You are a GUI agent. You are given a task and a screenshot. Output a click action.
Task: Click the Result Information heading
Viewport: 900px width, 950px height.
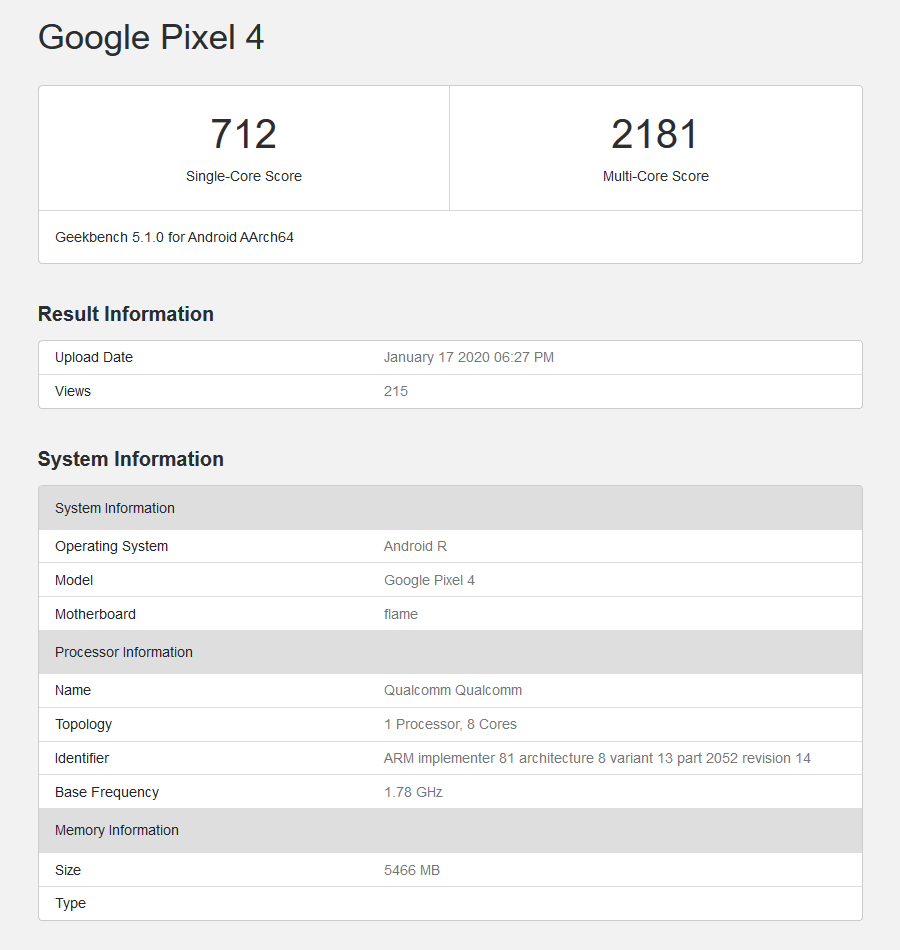click(125, 314)
